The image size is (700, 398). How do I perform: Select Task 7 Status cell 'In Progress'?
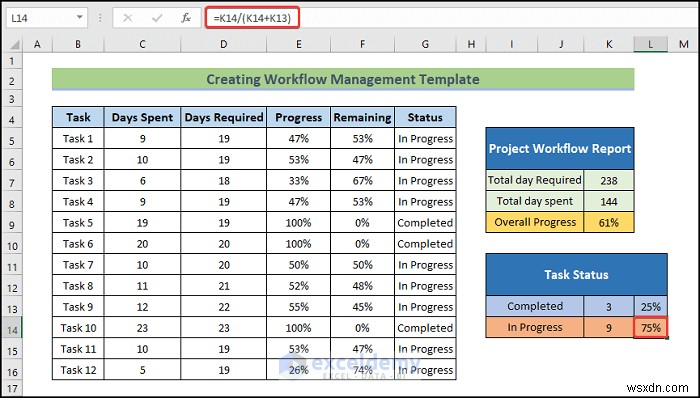(425, 265)
